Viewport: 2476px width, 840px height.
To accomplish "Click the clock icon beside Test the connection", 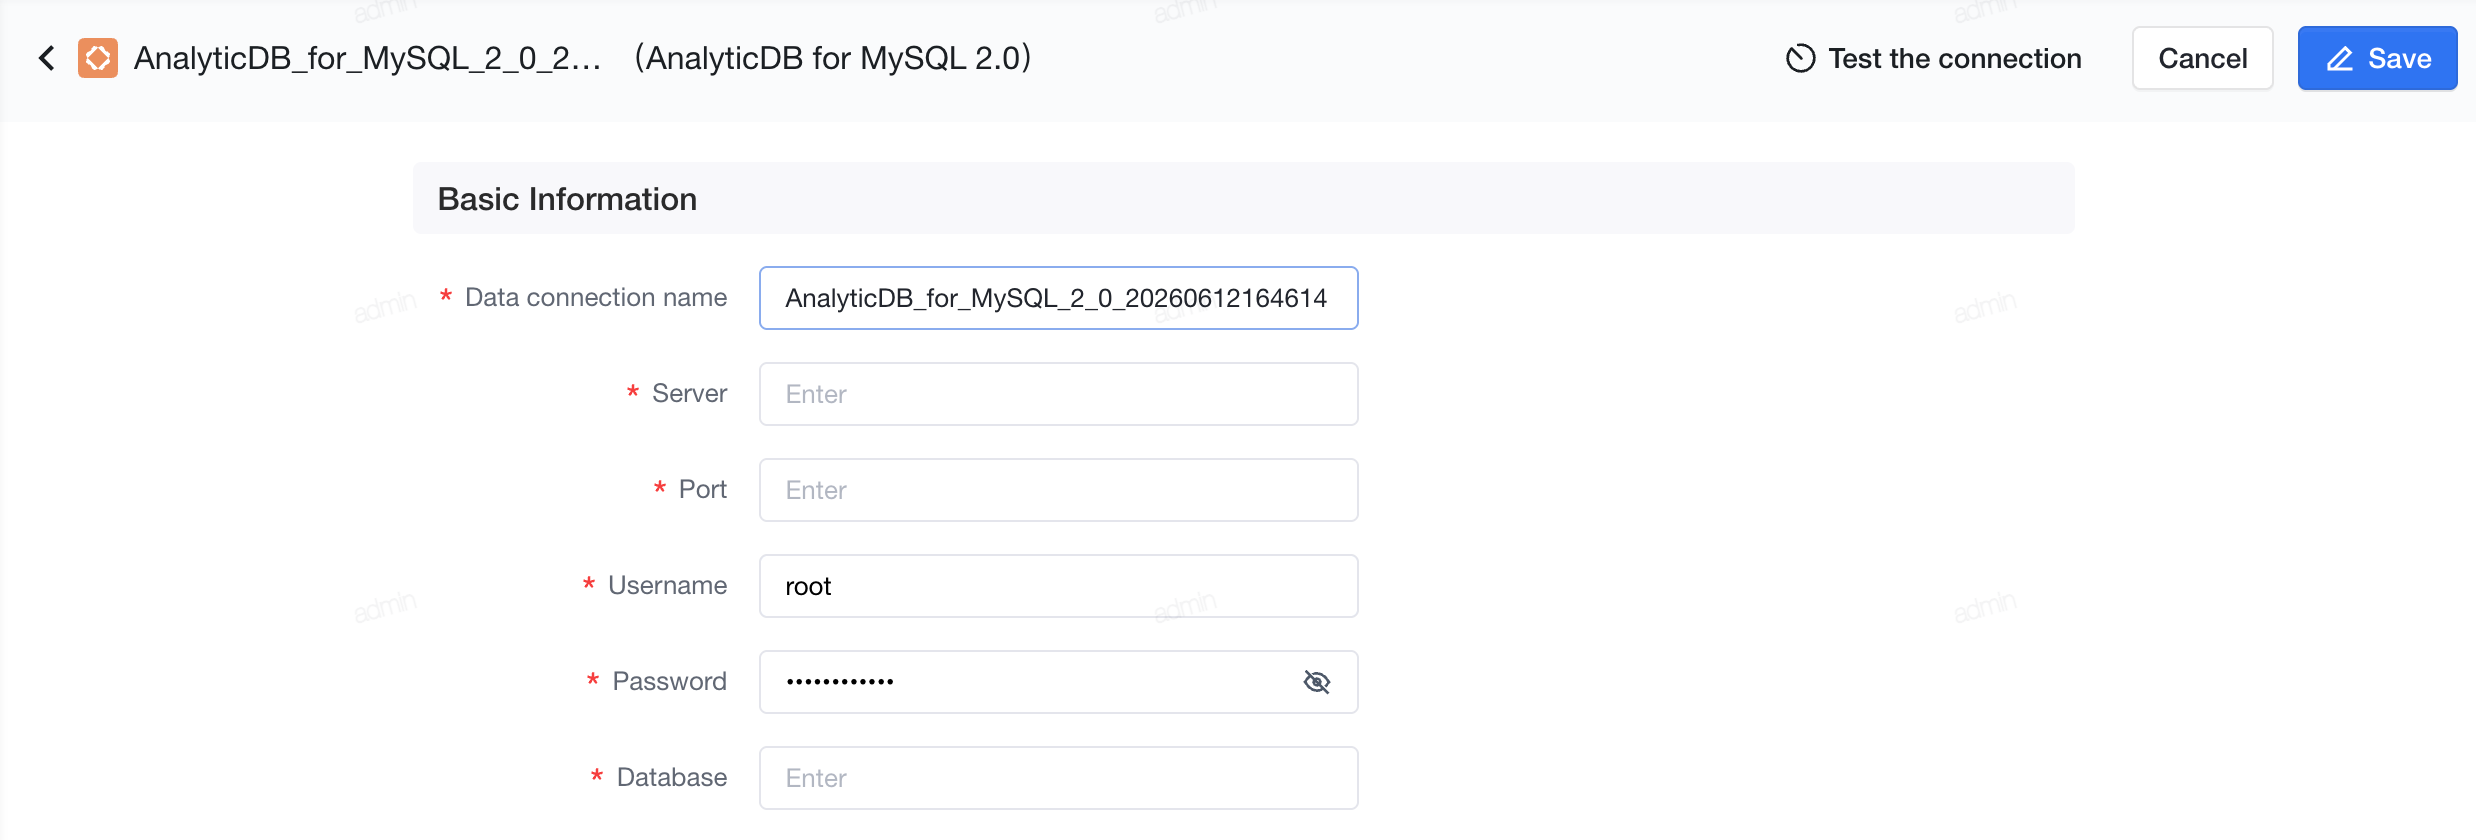I will coord(1800,59).
